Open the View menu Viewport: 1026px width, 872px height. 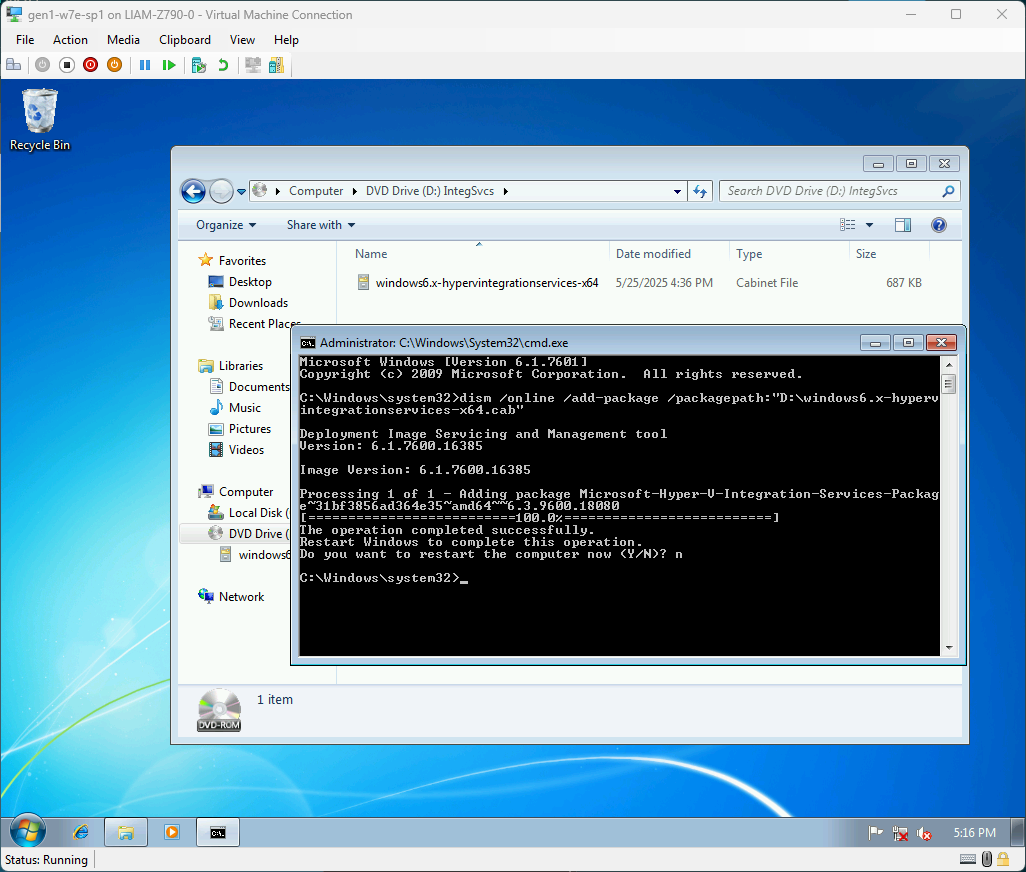coord(242,40)
